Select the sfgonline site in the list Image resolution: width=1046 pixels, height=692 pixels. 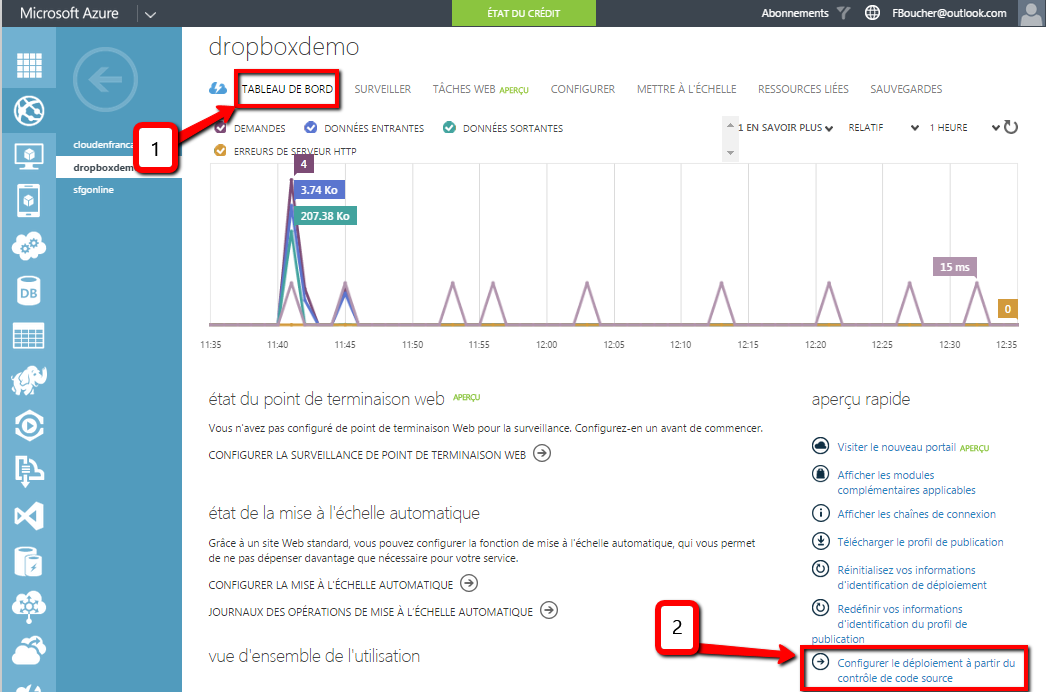tap(93, 190)
